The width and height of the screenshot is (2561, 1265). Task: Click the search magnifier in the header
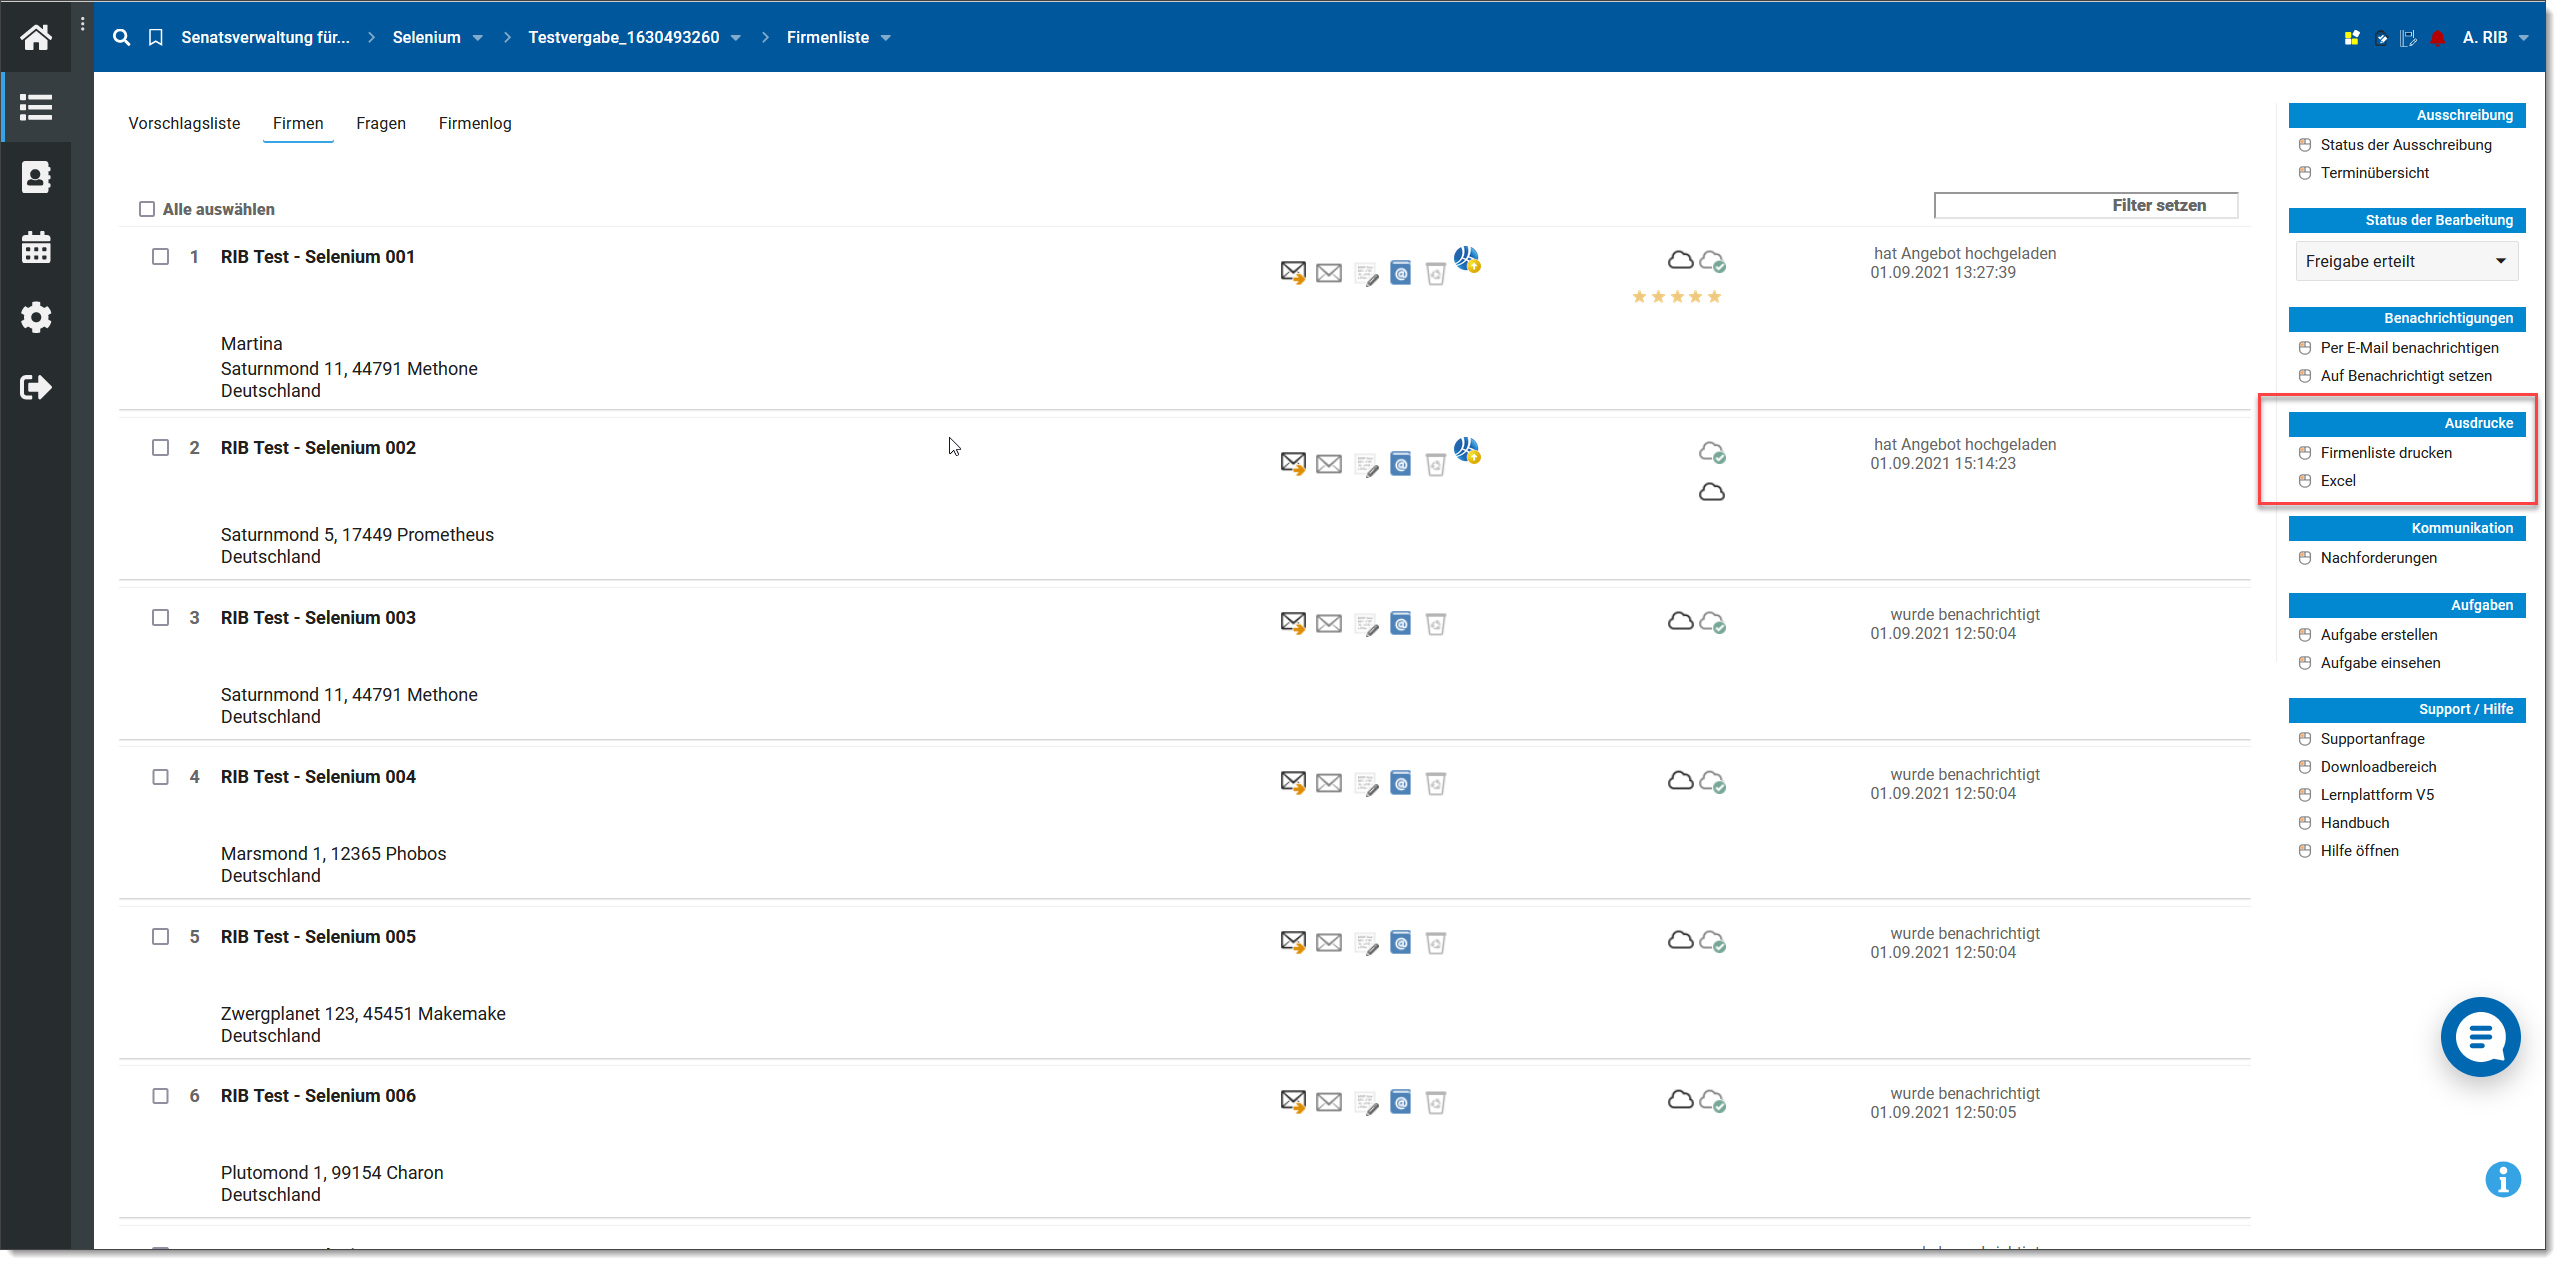pyautogui.click(x=121, y=37)
